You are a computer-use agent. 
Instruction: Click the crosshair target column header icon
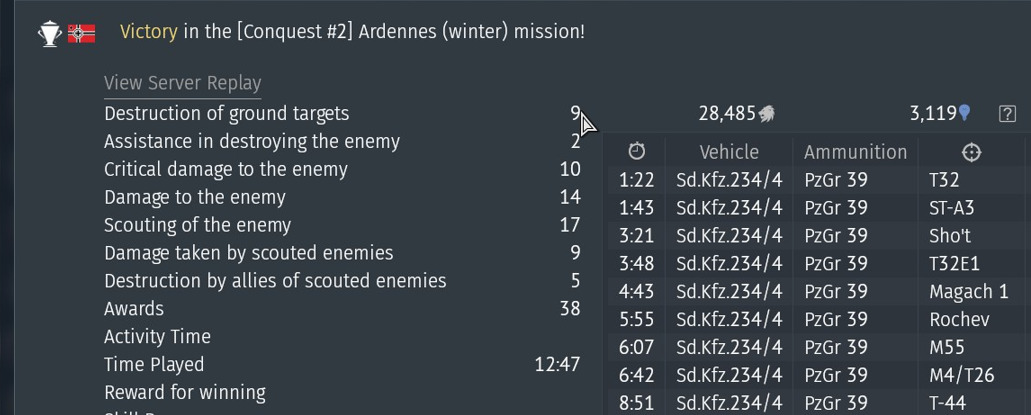pos(971,152)
